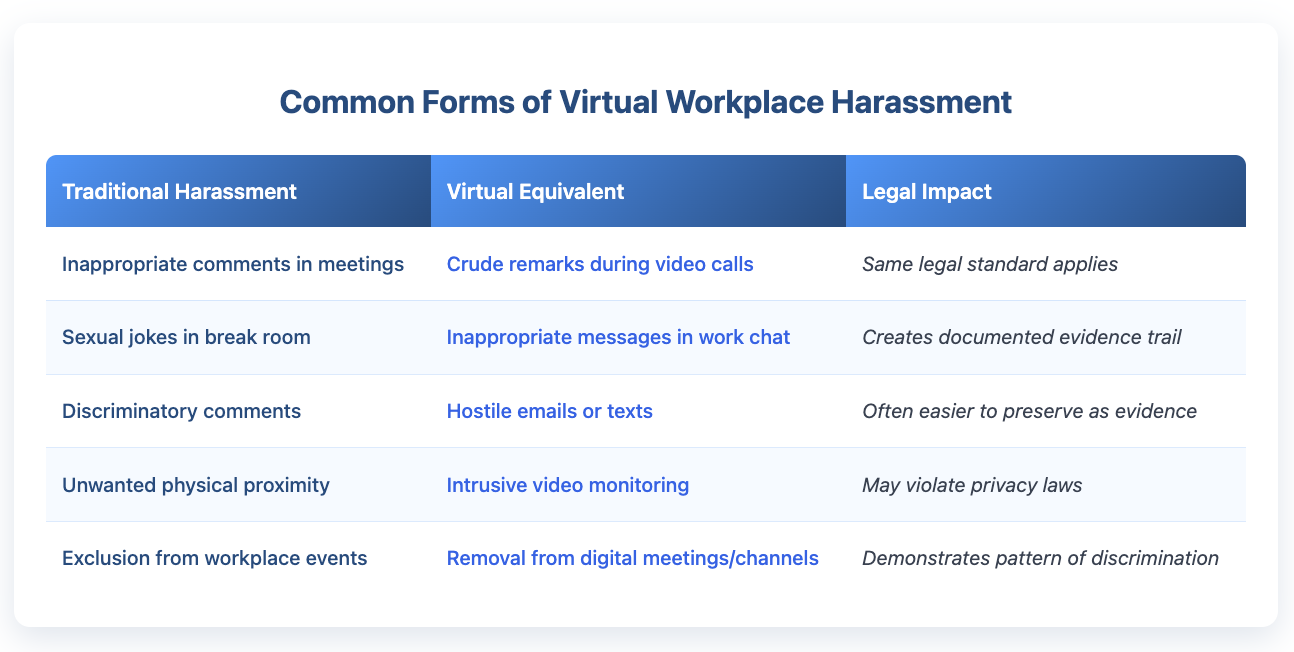Viewport: 1294px width, 652px height.
Task: Open the 'Inappropriate messages in work chat' link
Action: (618, 337)
